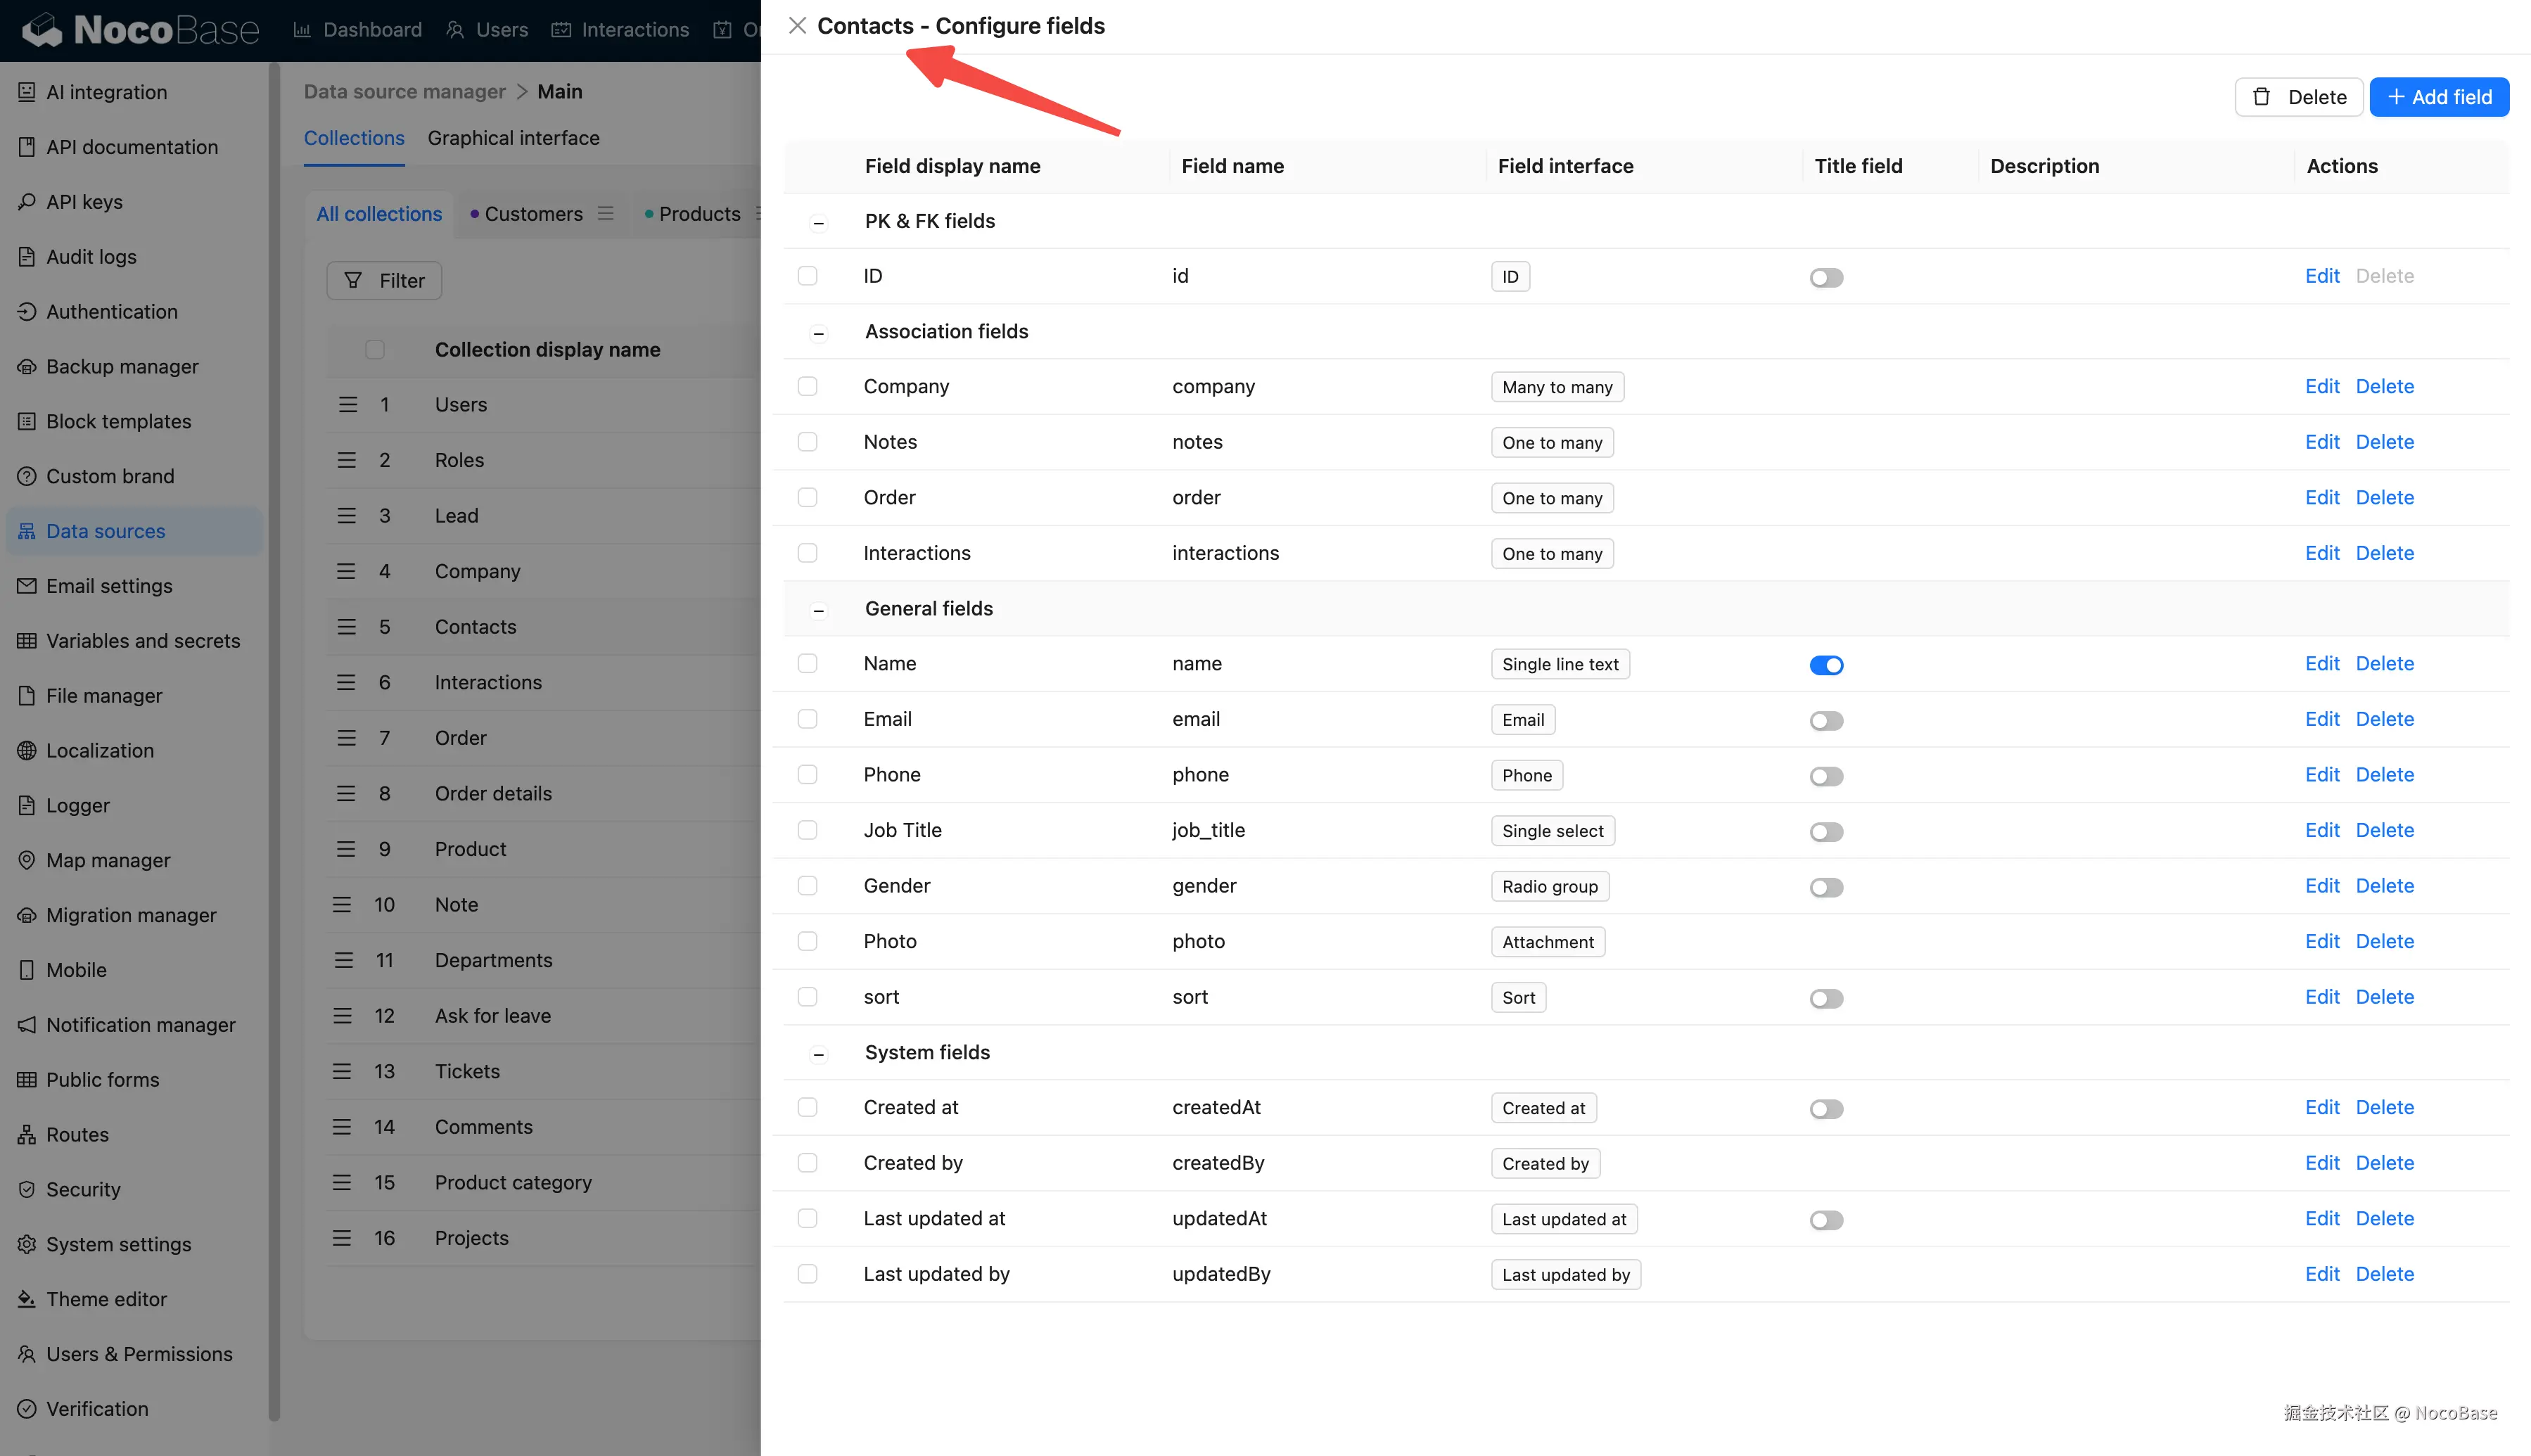The height and width of the screenshot is (1456, 2531).
Task: Check the Company field row checkbox
Action: tap(807, 386)
